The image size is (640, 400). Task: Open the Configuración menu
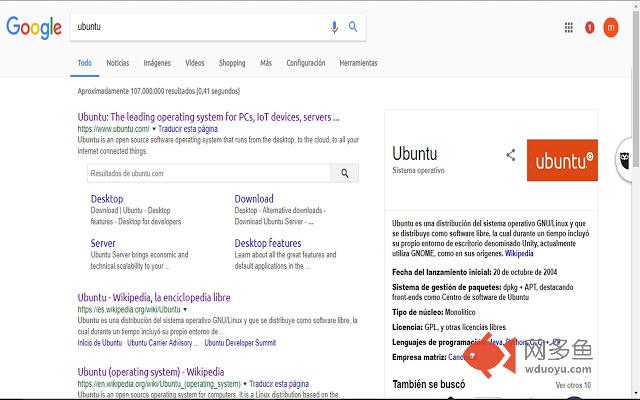pos(306,63)
